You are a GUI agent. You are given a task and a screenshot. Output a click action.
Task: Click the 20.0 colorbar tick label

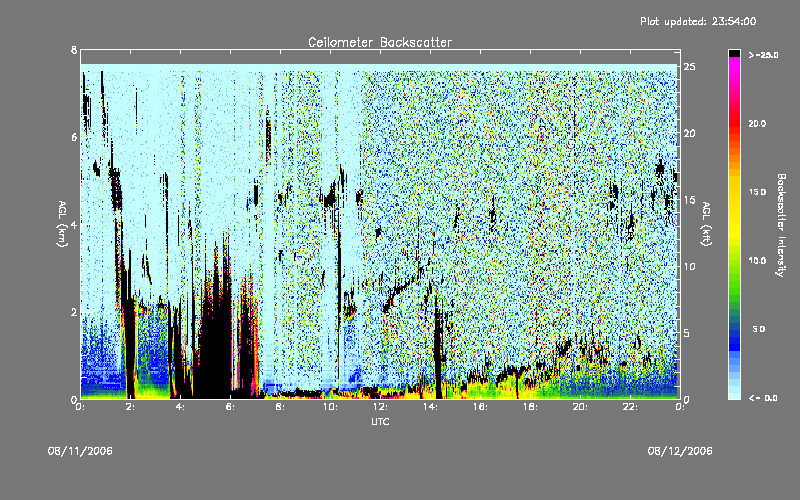tap(757, 123)
